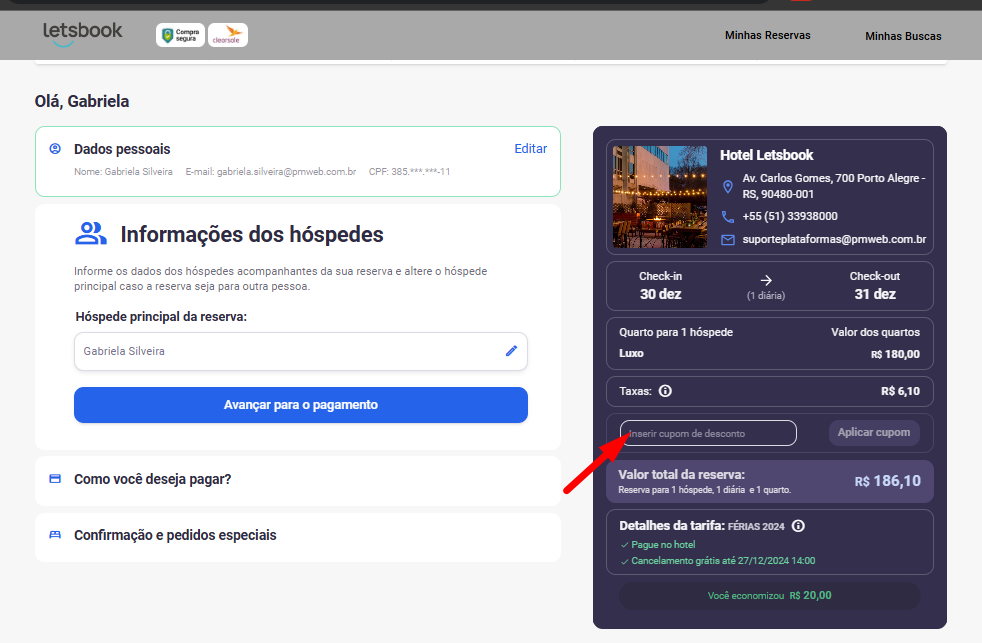The width and height of the screenshot is (982, 643).
Task: Click the R$ 186,10 total value
Action: (x=887, y=481)
